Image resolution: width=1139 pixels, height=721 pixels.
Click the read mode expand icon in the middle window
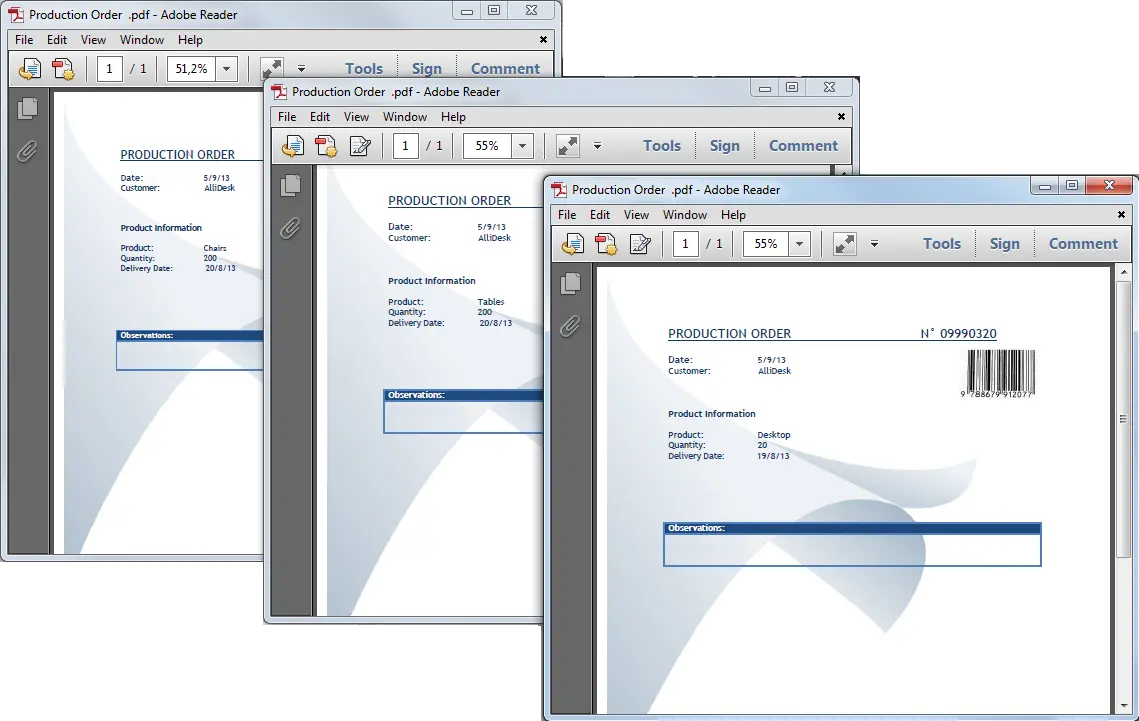[567, 146]
